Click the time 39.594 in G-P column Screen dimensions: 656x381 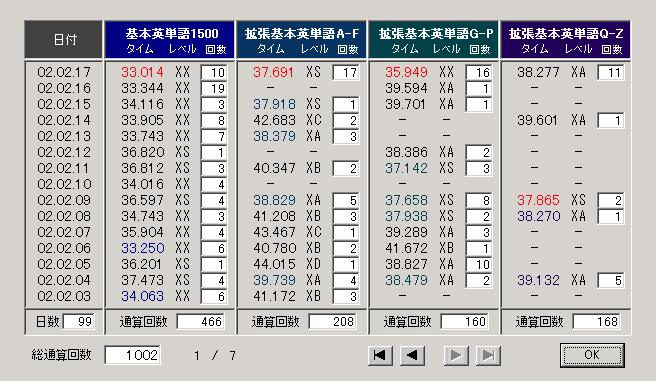point(406,88)
